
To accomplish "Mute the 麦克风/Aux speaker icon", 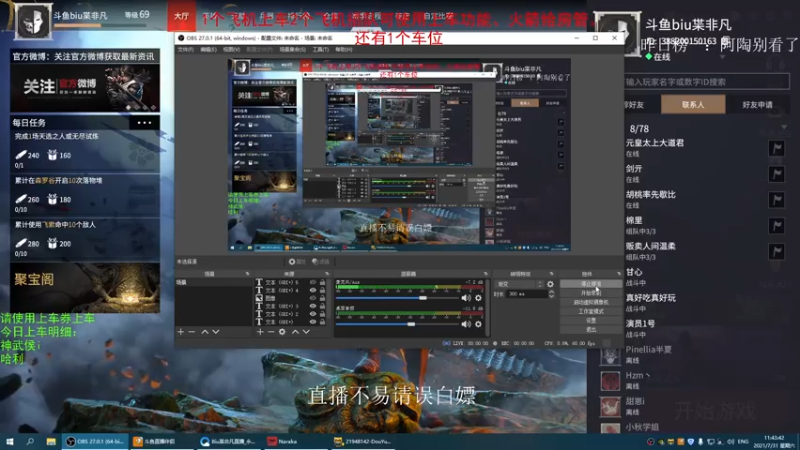I will pos(466,297).
